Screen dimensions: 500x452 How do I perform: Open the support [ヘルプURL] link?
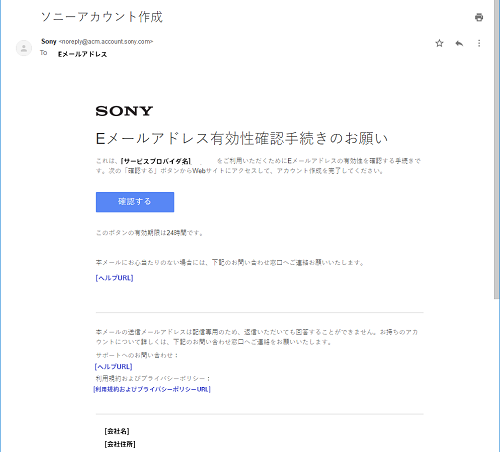click(114, 367)
